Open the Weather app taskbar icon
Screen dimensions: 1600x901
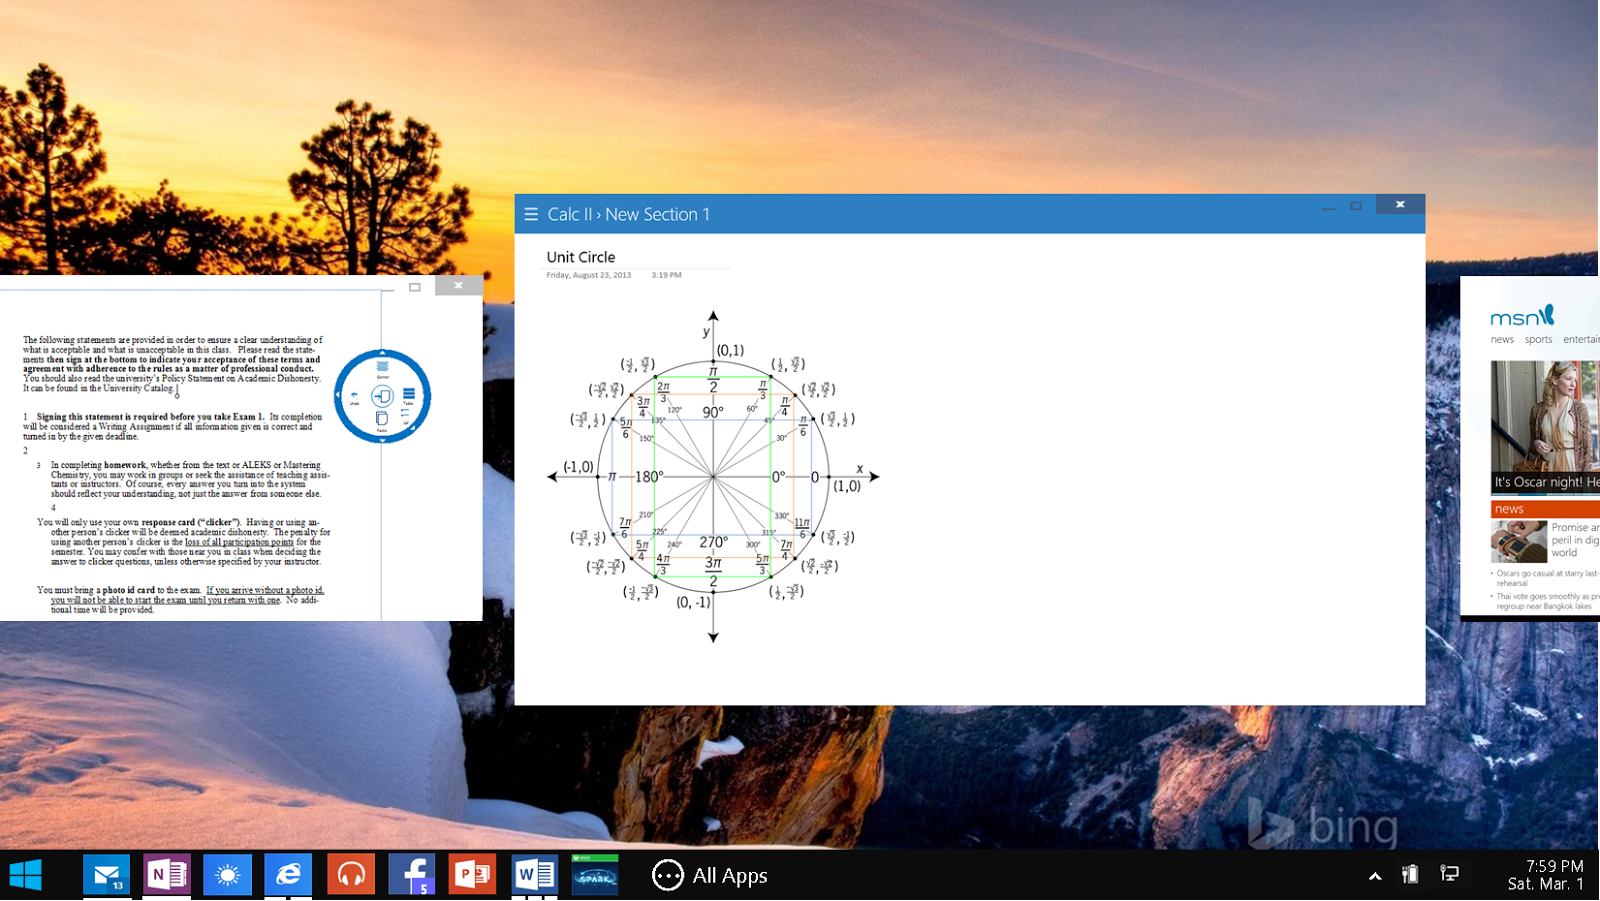(x=227, y=875)
